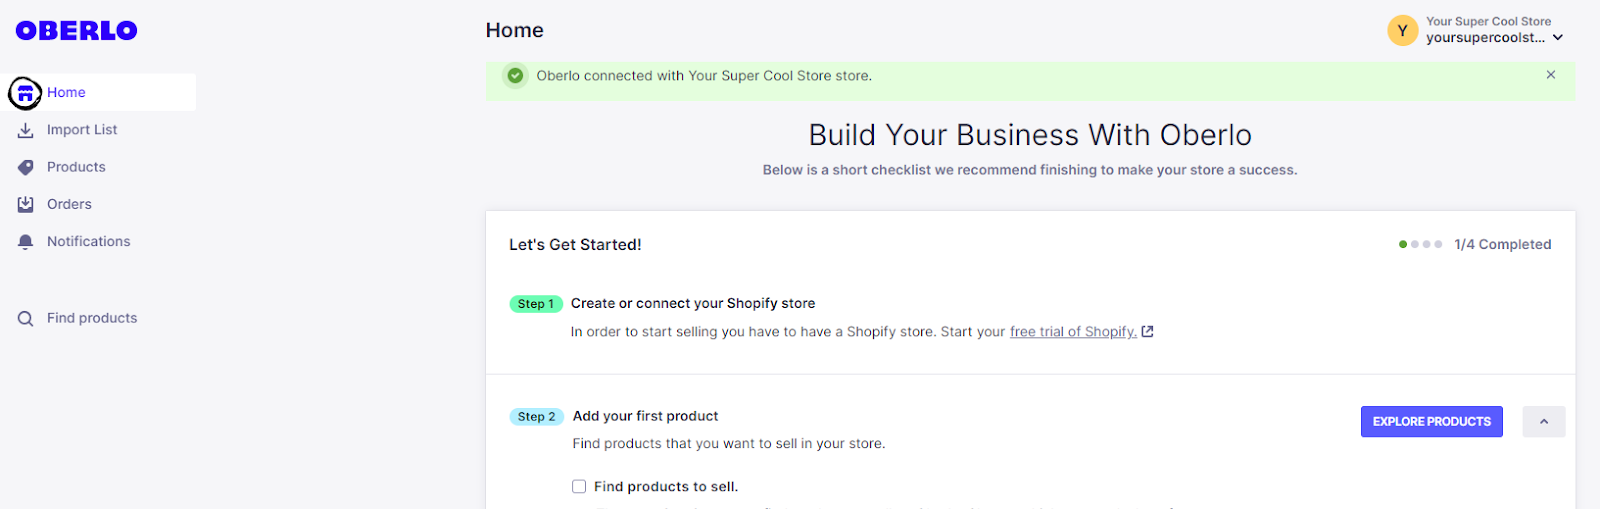Click the Find products magnifier icon
Image resolution: width=1600 pixels, height=509 pixels.
(x=26, y=319)
